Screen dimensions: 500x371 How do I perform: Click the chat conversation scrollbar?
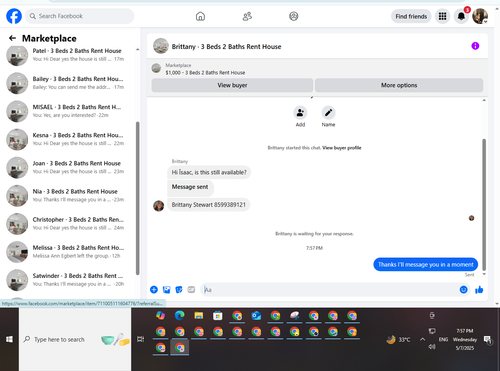click(484, 204)
